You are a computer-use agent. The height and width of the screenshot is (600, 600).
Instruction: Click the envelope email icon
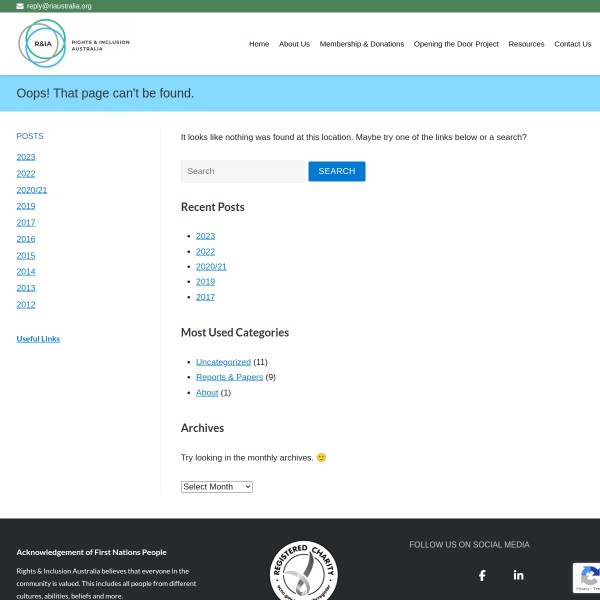pos(20,6)
